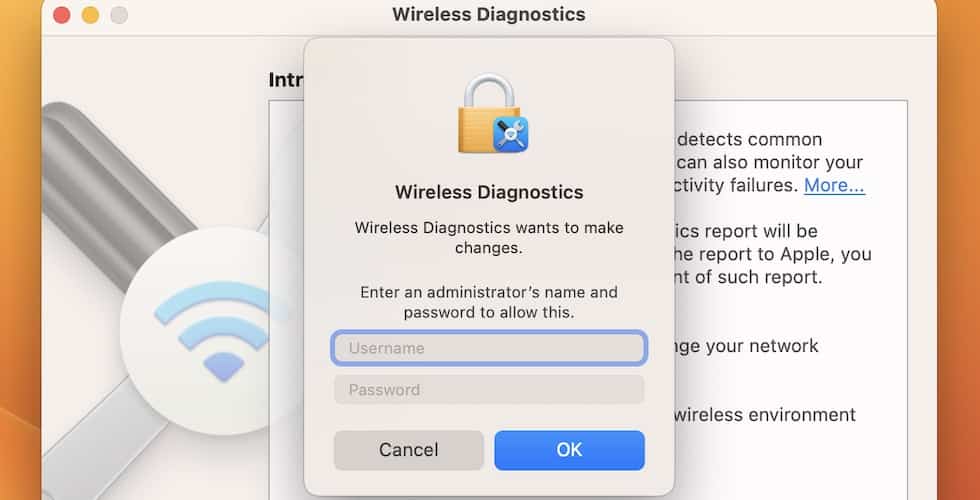Click the "wireless environment" text line
This screenshot has width=980, height=500.
[x=765, y=414]
